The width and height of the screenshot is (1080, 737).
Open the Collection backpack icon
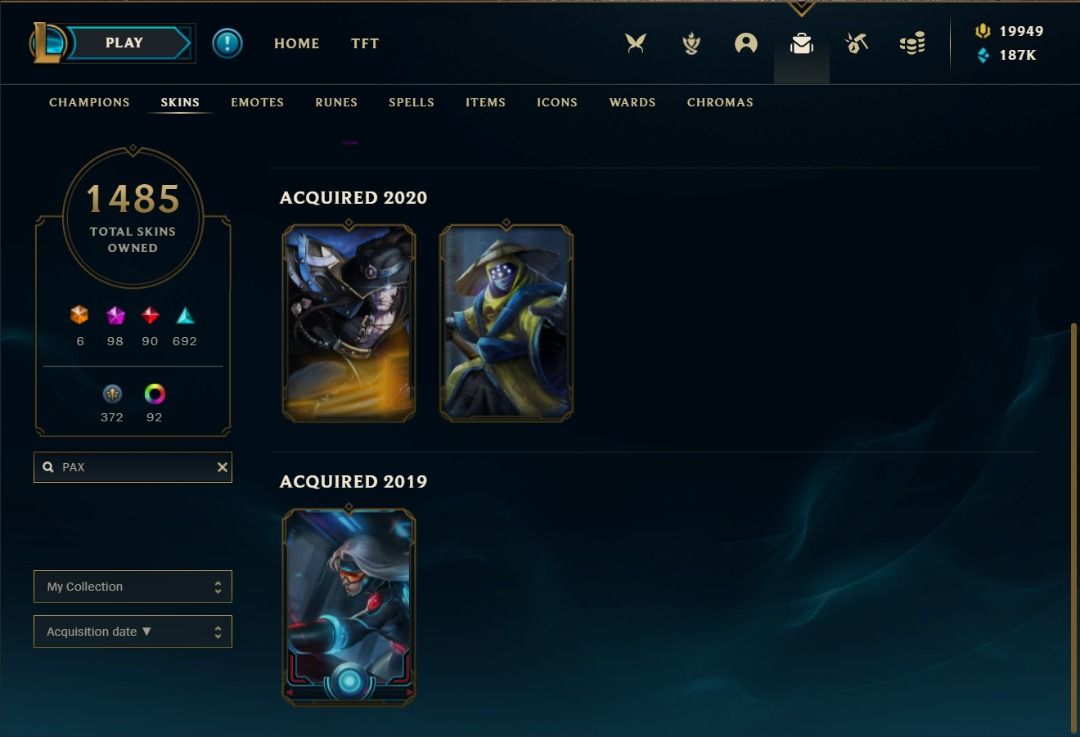click(x=802, y=44)
